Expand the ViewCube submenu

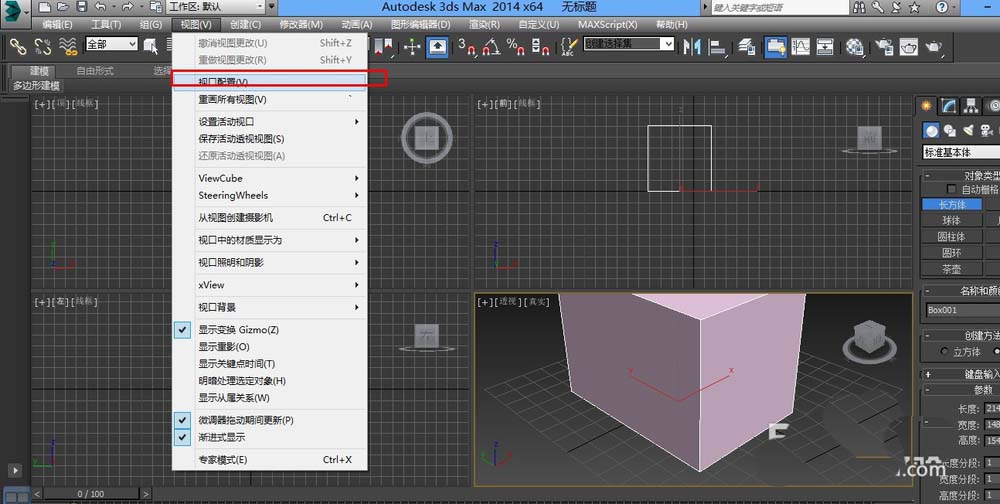point(270,178)
